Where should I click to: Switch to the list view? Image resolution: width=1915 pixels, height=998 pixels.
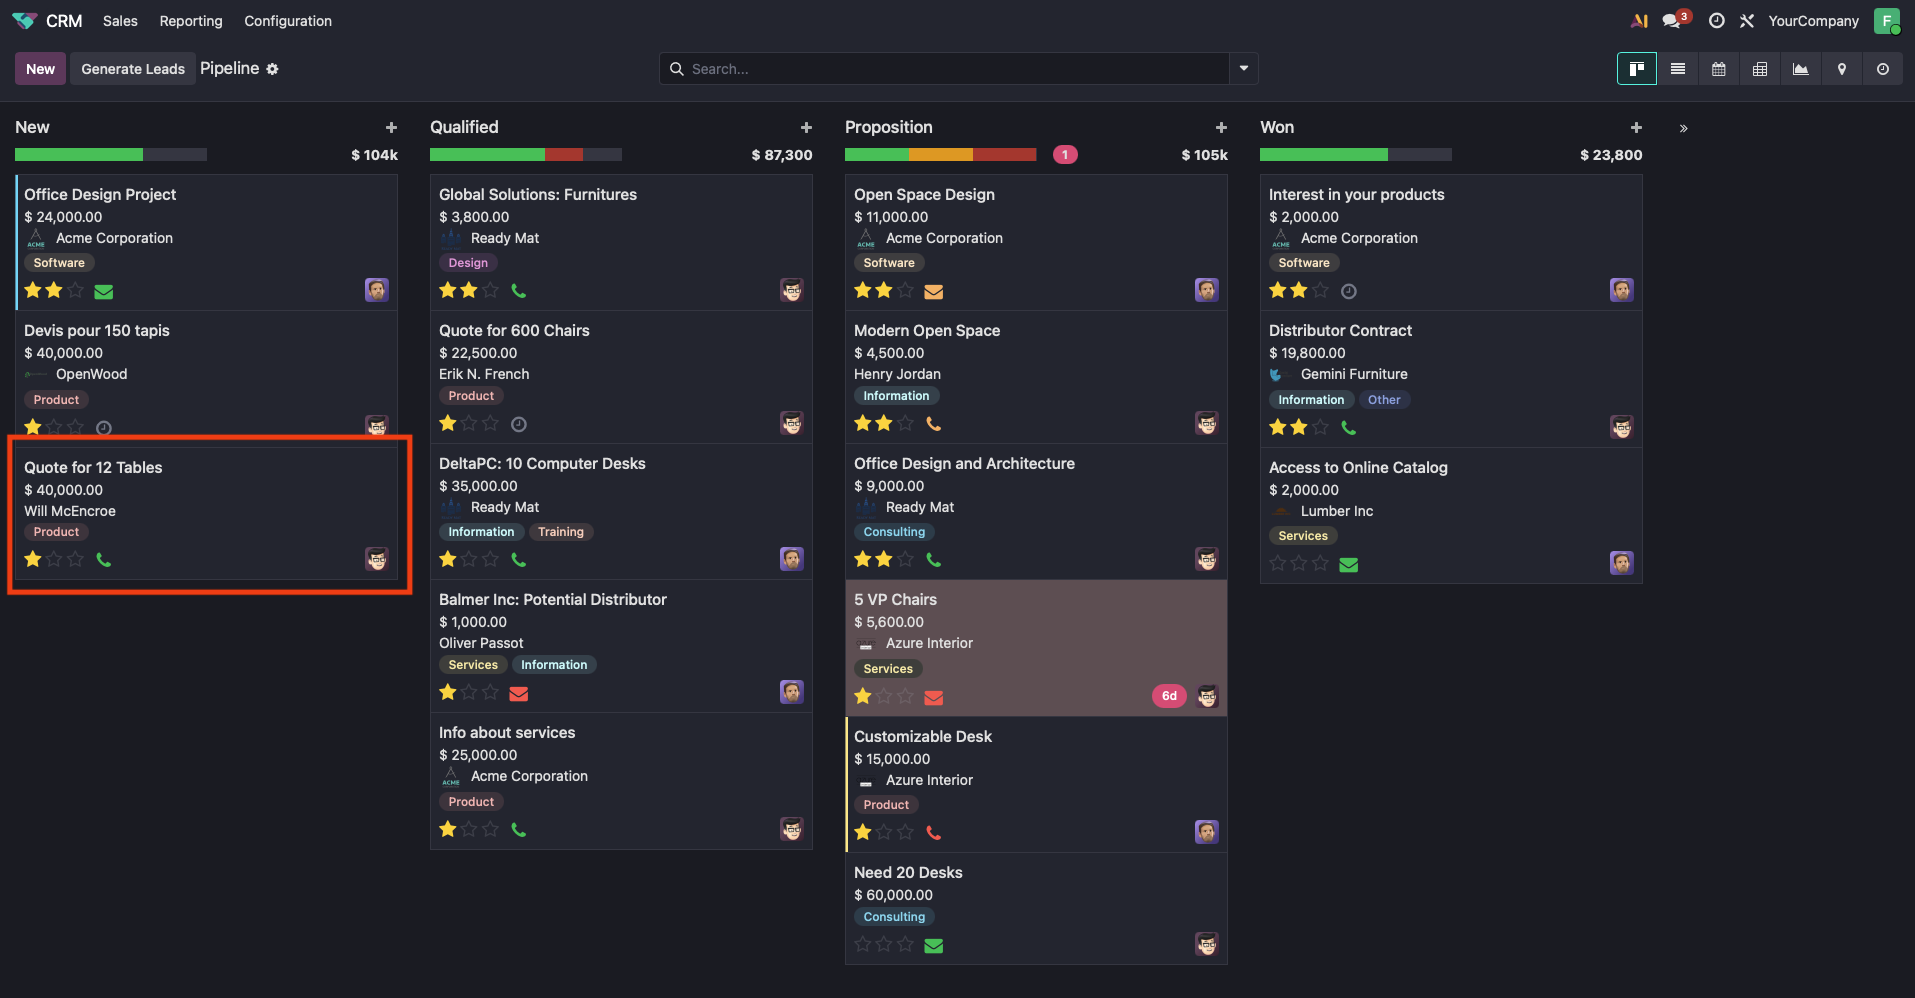(x=1677, y=69)
